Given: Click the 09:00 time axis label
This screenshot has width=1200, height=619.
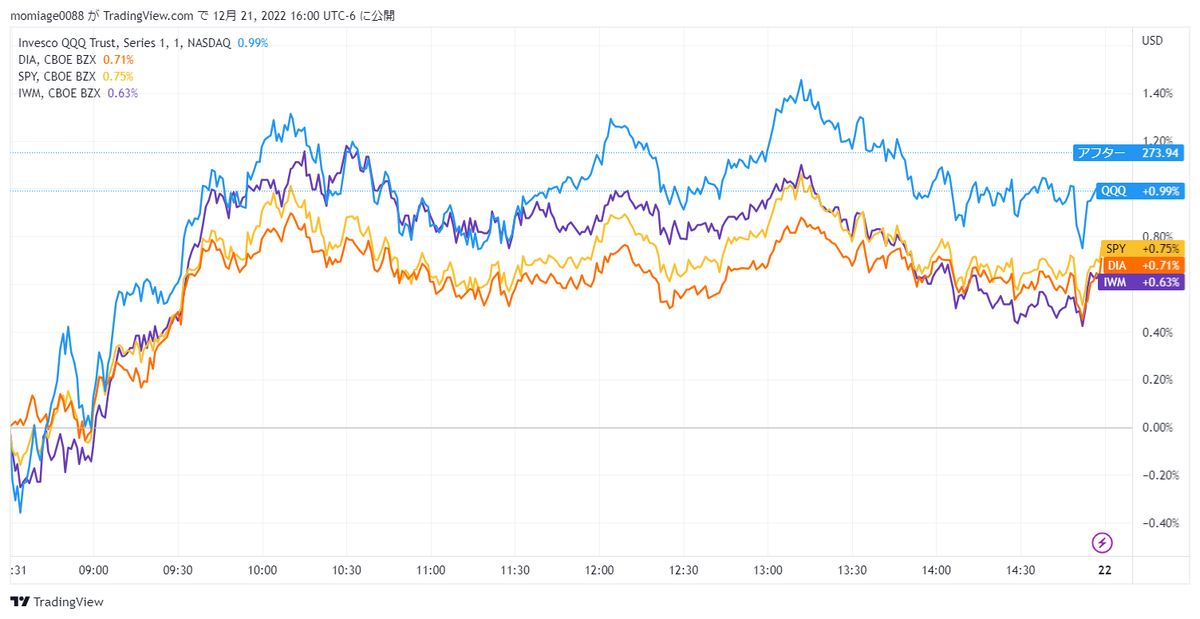Looking at the screenshot, I should [x=93, y=570].
